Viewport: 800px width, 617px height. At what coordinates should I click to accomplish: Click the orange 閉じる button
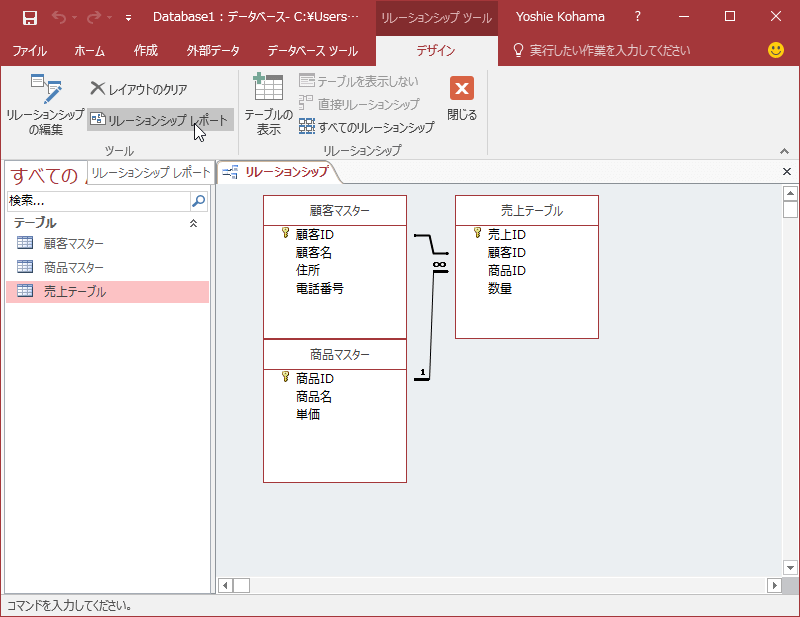coord(462,98)
